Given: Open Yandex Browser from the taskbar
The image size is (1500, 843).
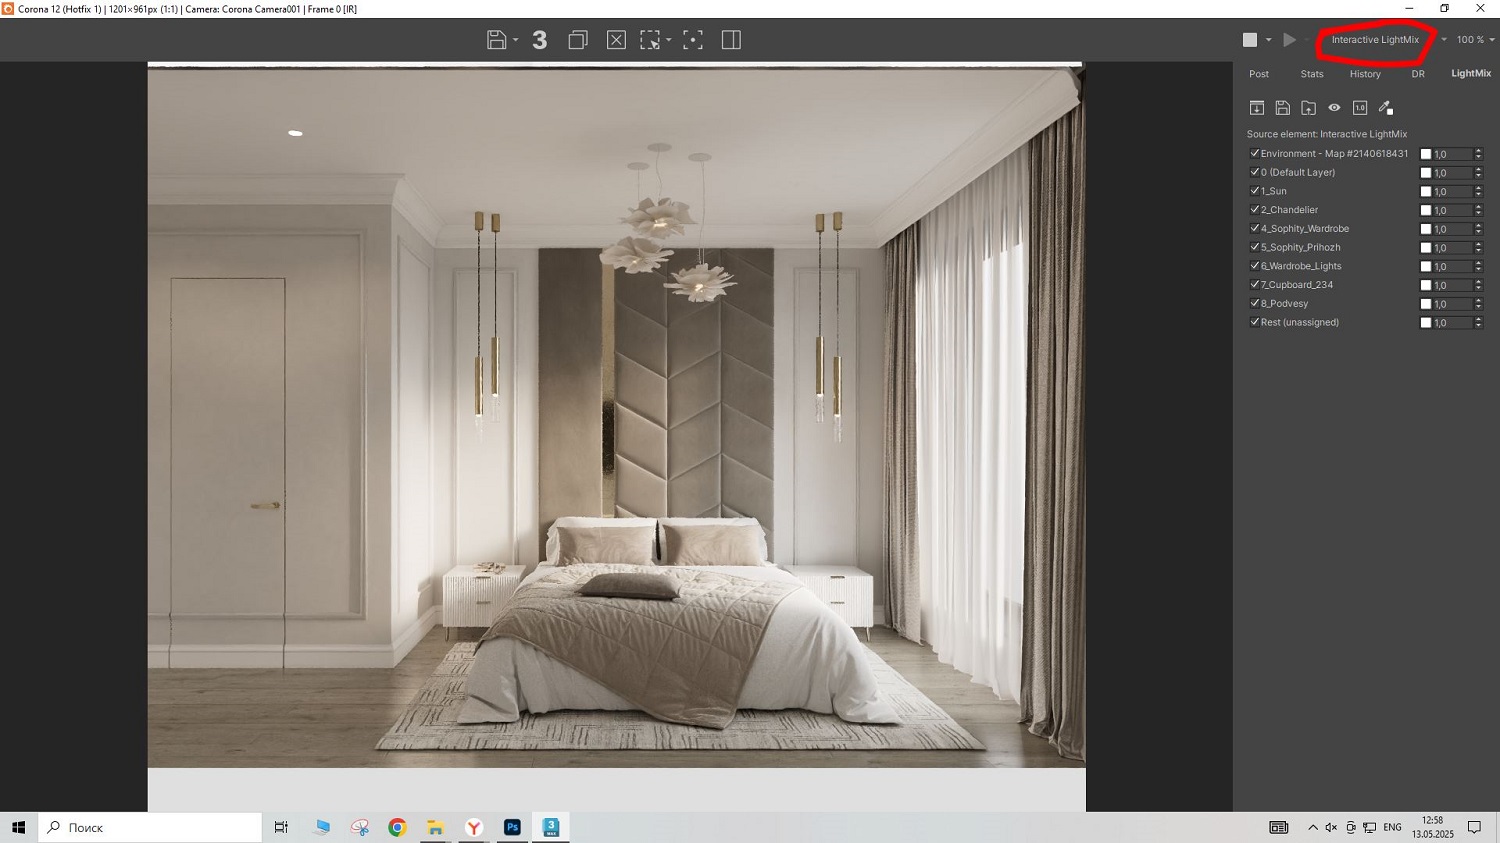Looking at the screenshot, I should (x=474, y=827).
